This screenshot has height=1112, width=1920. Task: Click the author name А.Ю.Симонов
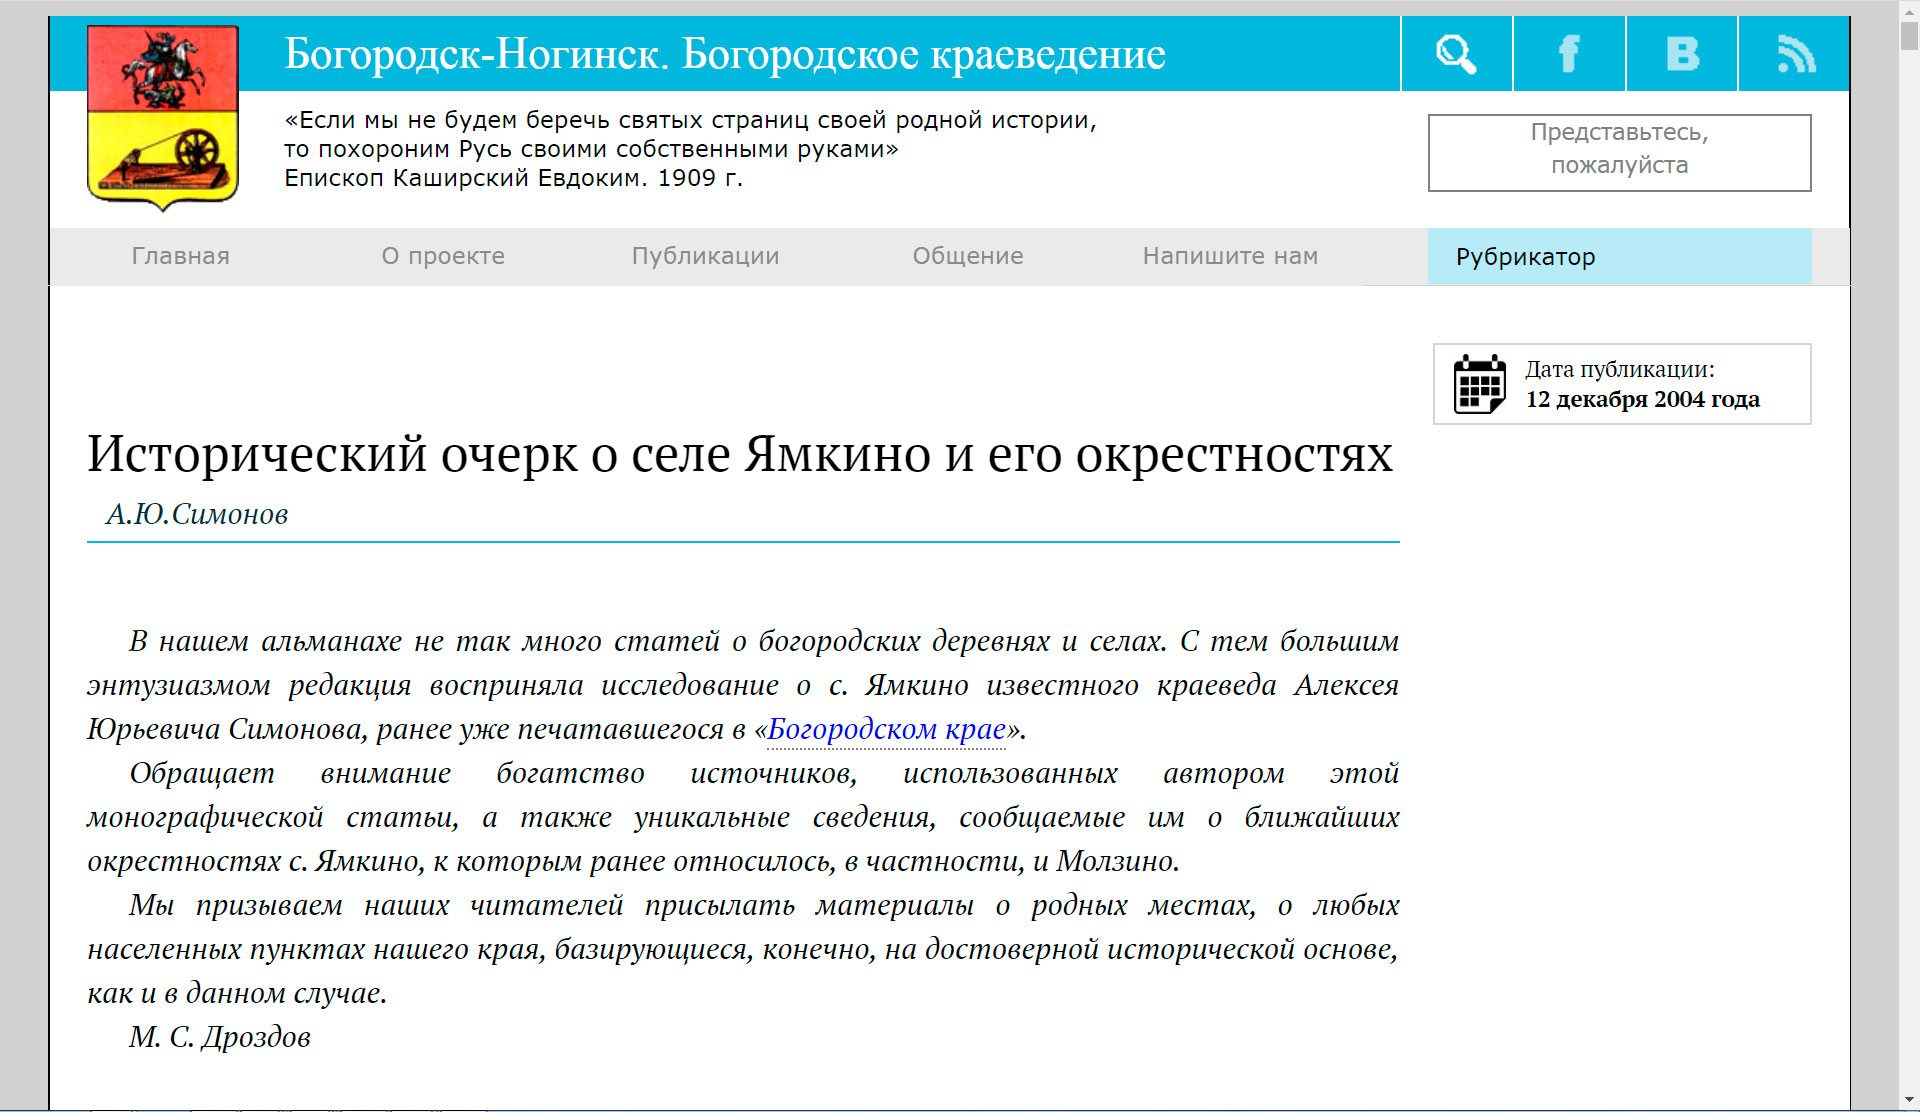pos(197,514)
